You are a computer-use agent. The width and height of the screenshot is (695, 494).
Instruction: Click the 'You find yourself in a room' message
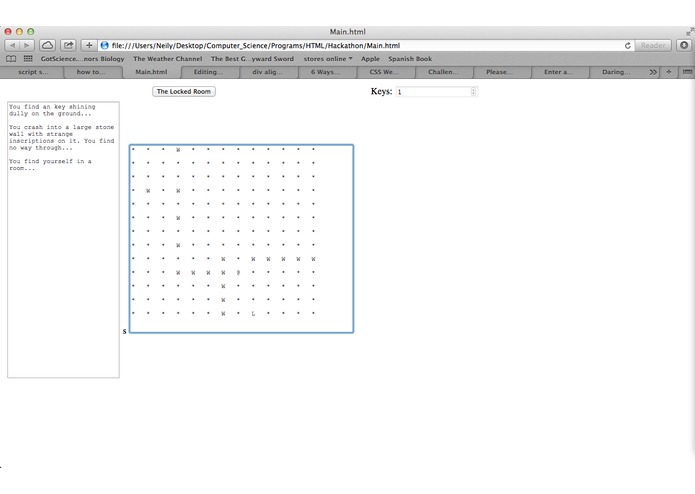click(x=50, y=165)
